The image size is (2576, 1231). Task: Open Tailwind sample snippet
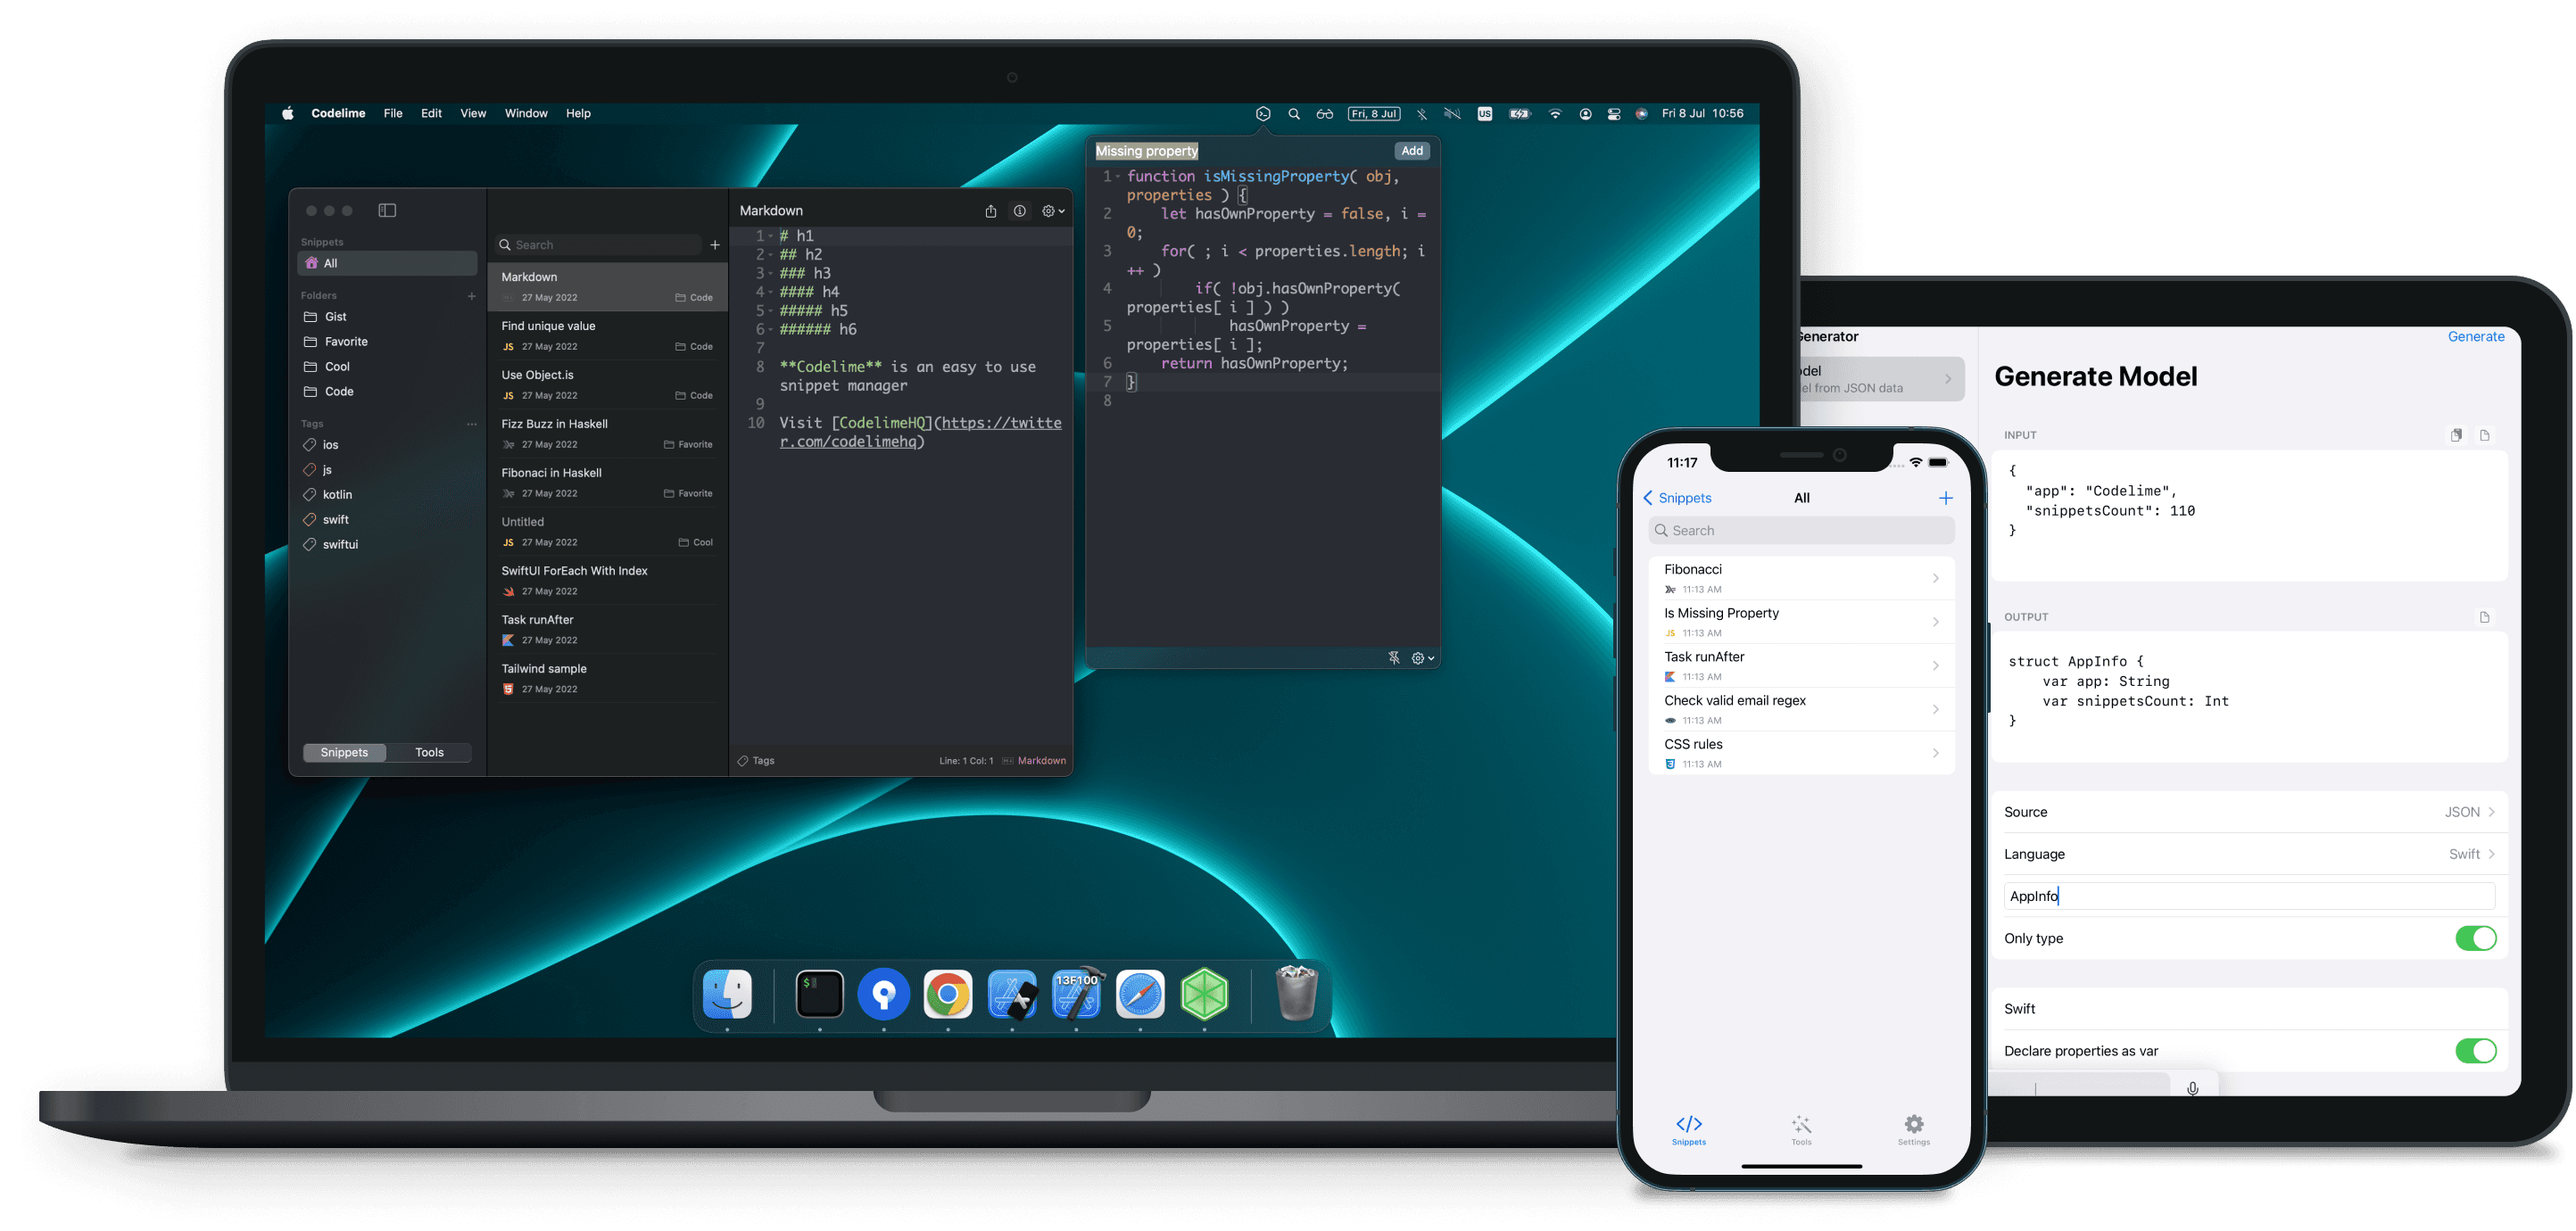click(x=607, y=679)
